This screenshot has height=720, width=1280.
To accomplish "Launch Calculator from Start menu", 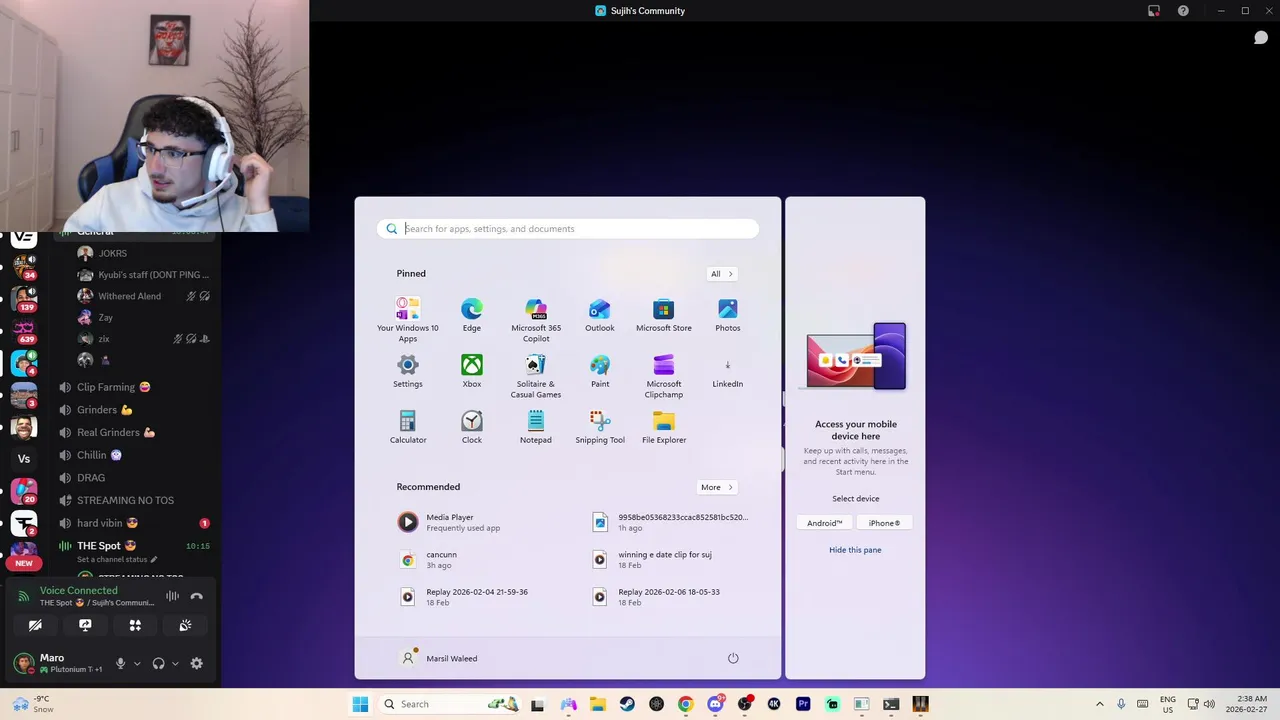I will [408, 427].
